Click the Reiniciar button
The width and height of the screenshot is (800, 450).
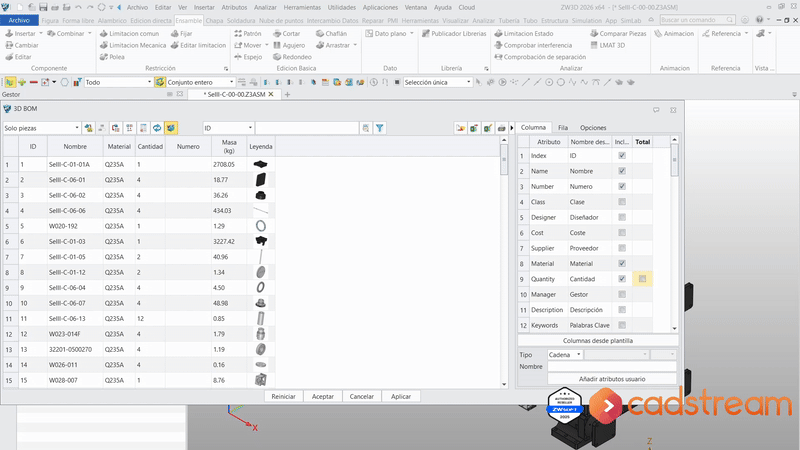284,396
